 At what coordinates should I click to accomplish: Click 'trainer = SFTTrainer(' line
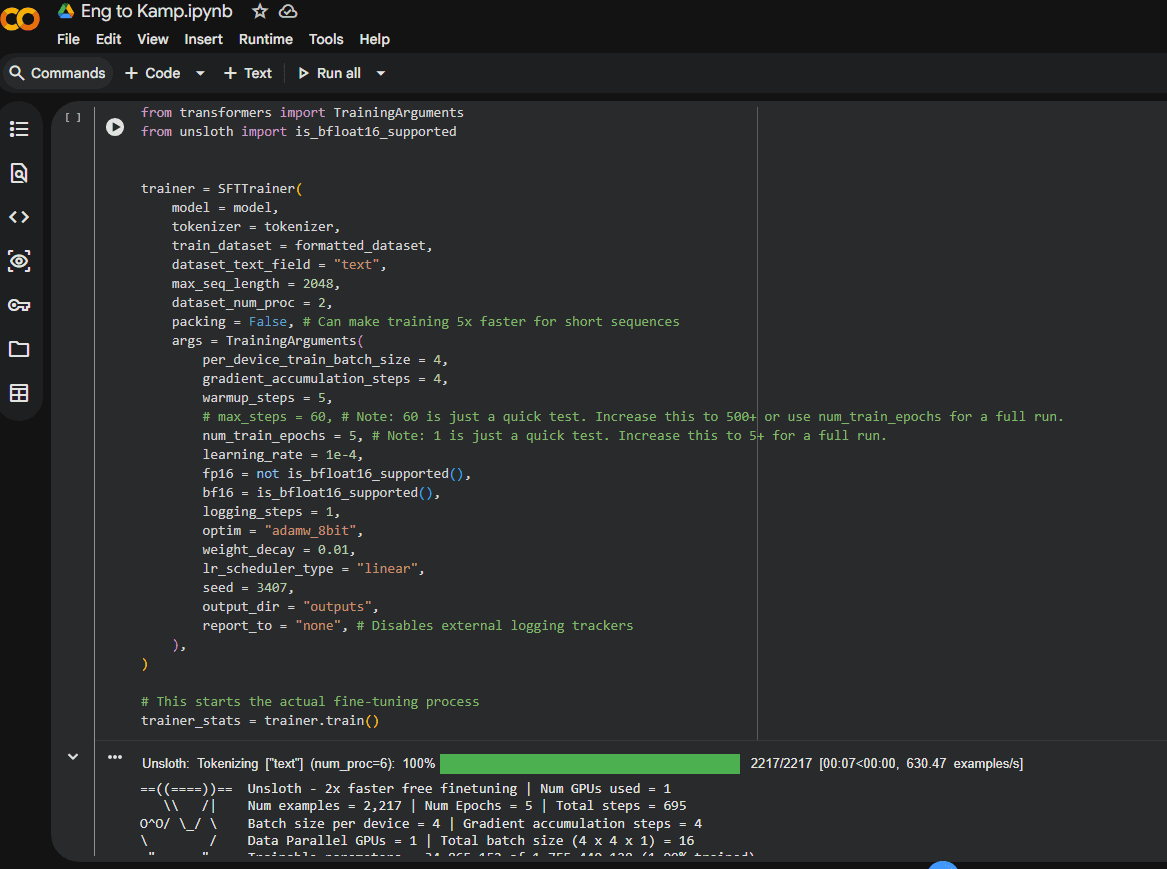tap(221, 189)
